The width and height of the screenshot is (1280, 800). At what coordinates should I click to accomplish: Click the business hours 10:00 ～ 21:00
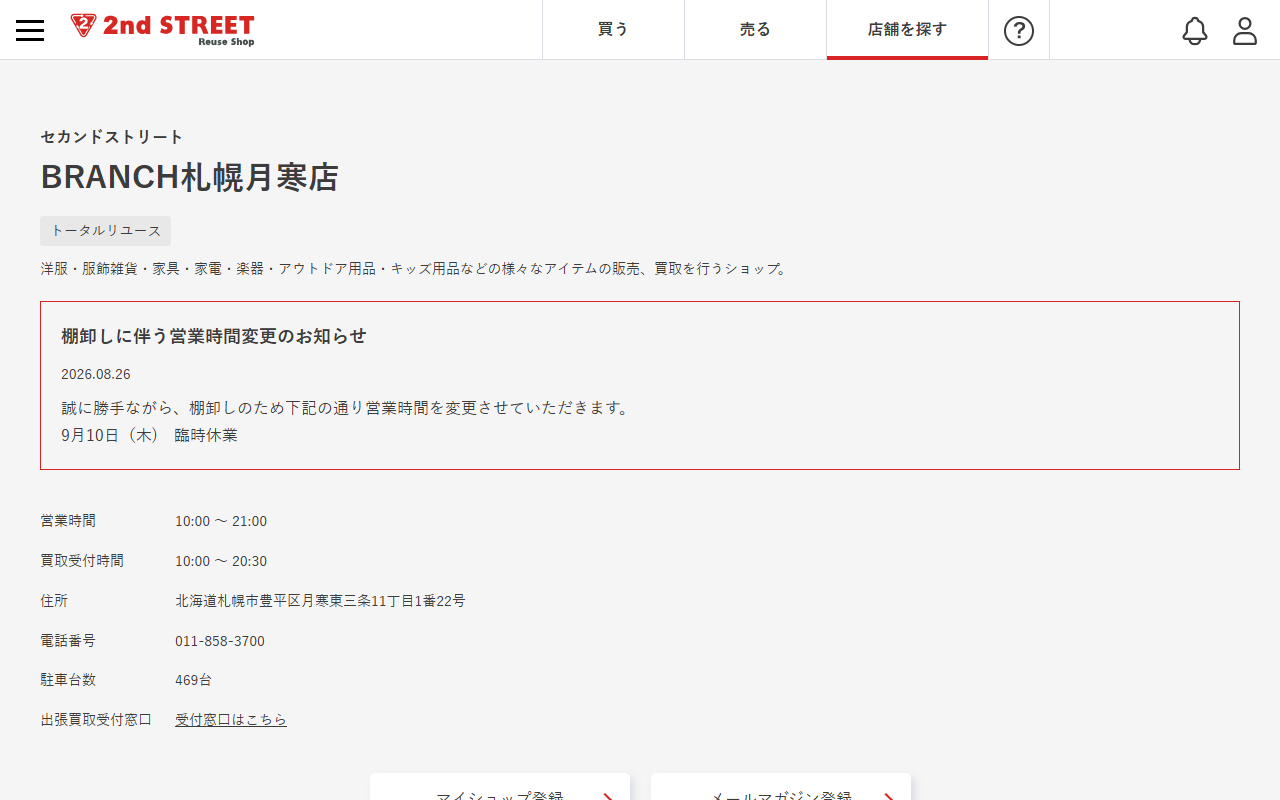coord(221,521)
